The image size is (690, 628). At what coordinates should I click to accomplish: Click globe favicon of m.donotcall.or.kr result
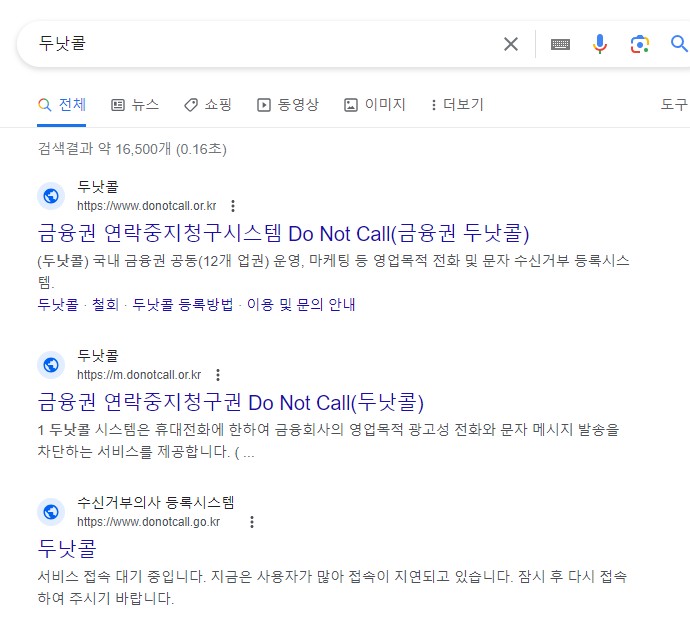point(51,365)
